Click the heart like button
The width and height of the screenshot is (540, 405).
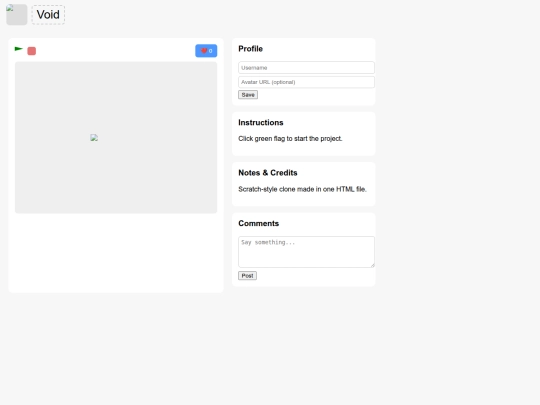point(206,51)
